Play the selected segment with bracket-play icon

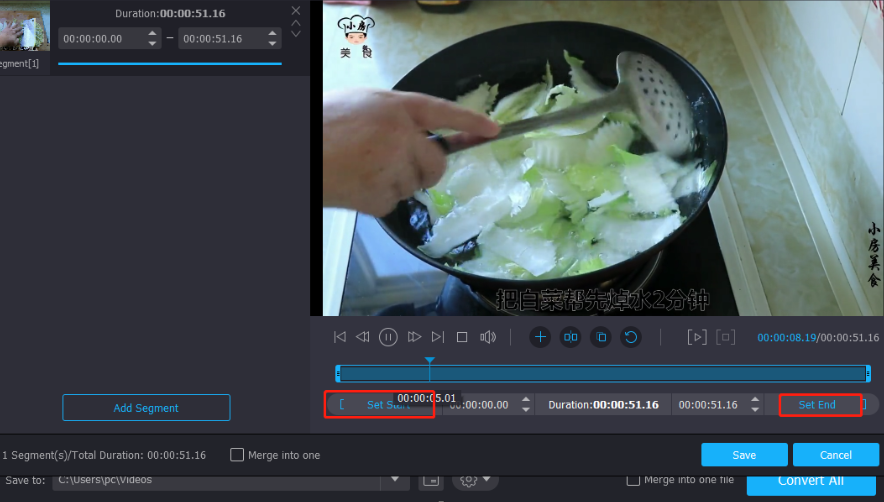tap(697, 337)
